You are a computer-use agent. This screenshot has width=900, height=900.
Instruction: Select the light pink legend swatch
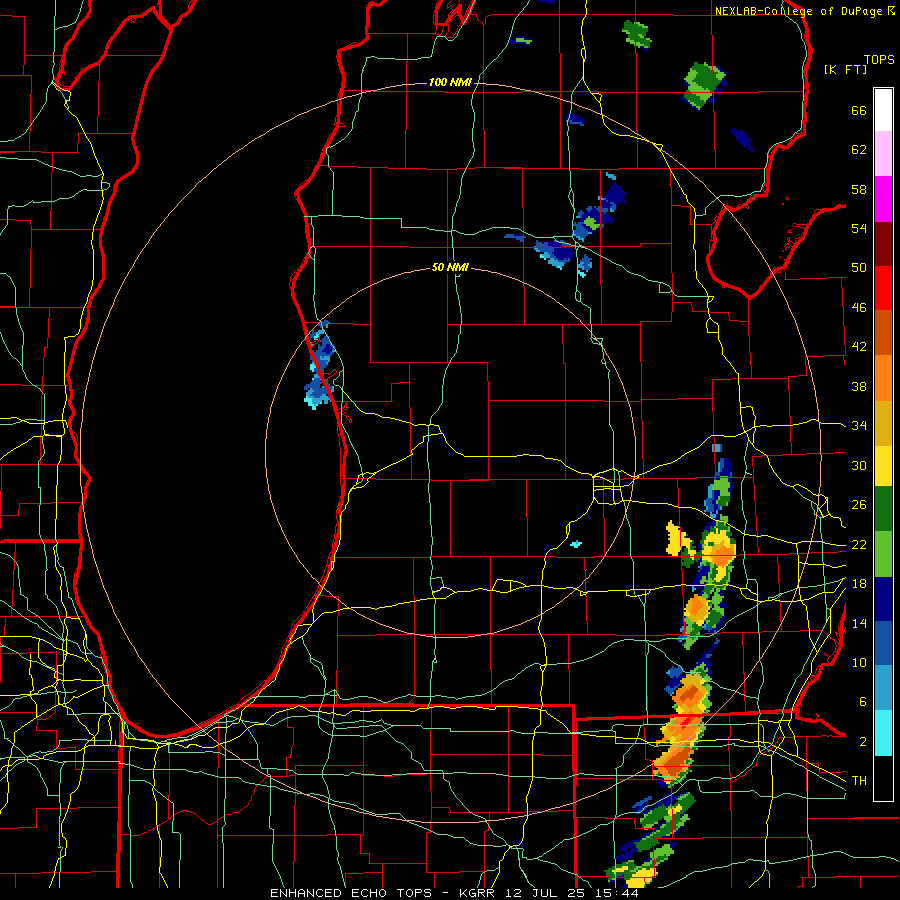pos(883,154)
